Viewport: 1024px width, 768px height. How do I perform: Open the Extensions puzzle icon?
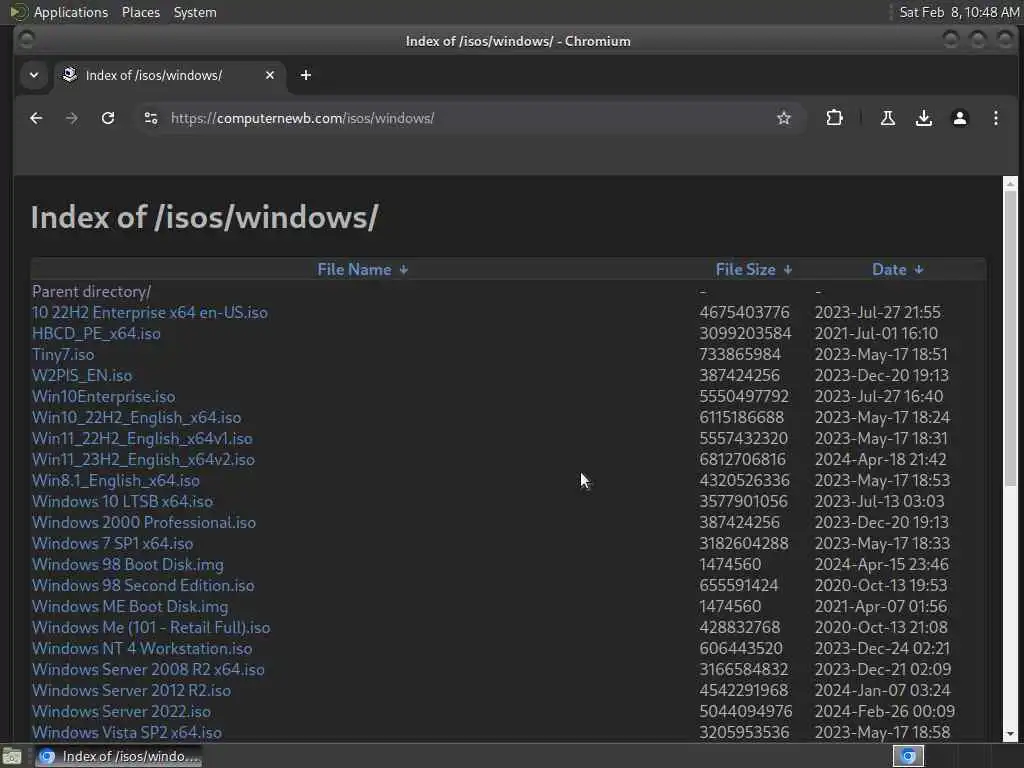[x=834, y=118]
